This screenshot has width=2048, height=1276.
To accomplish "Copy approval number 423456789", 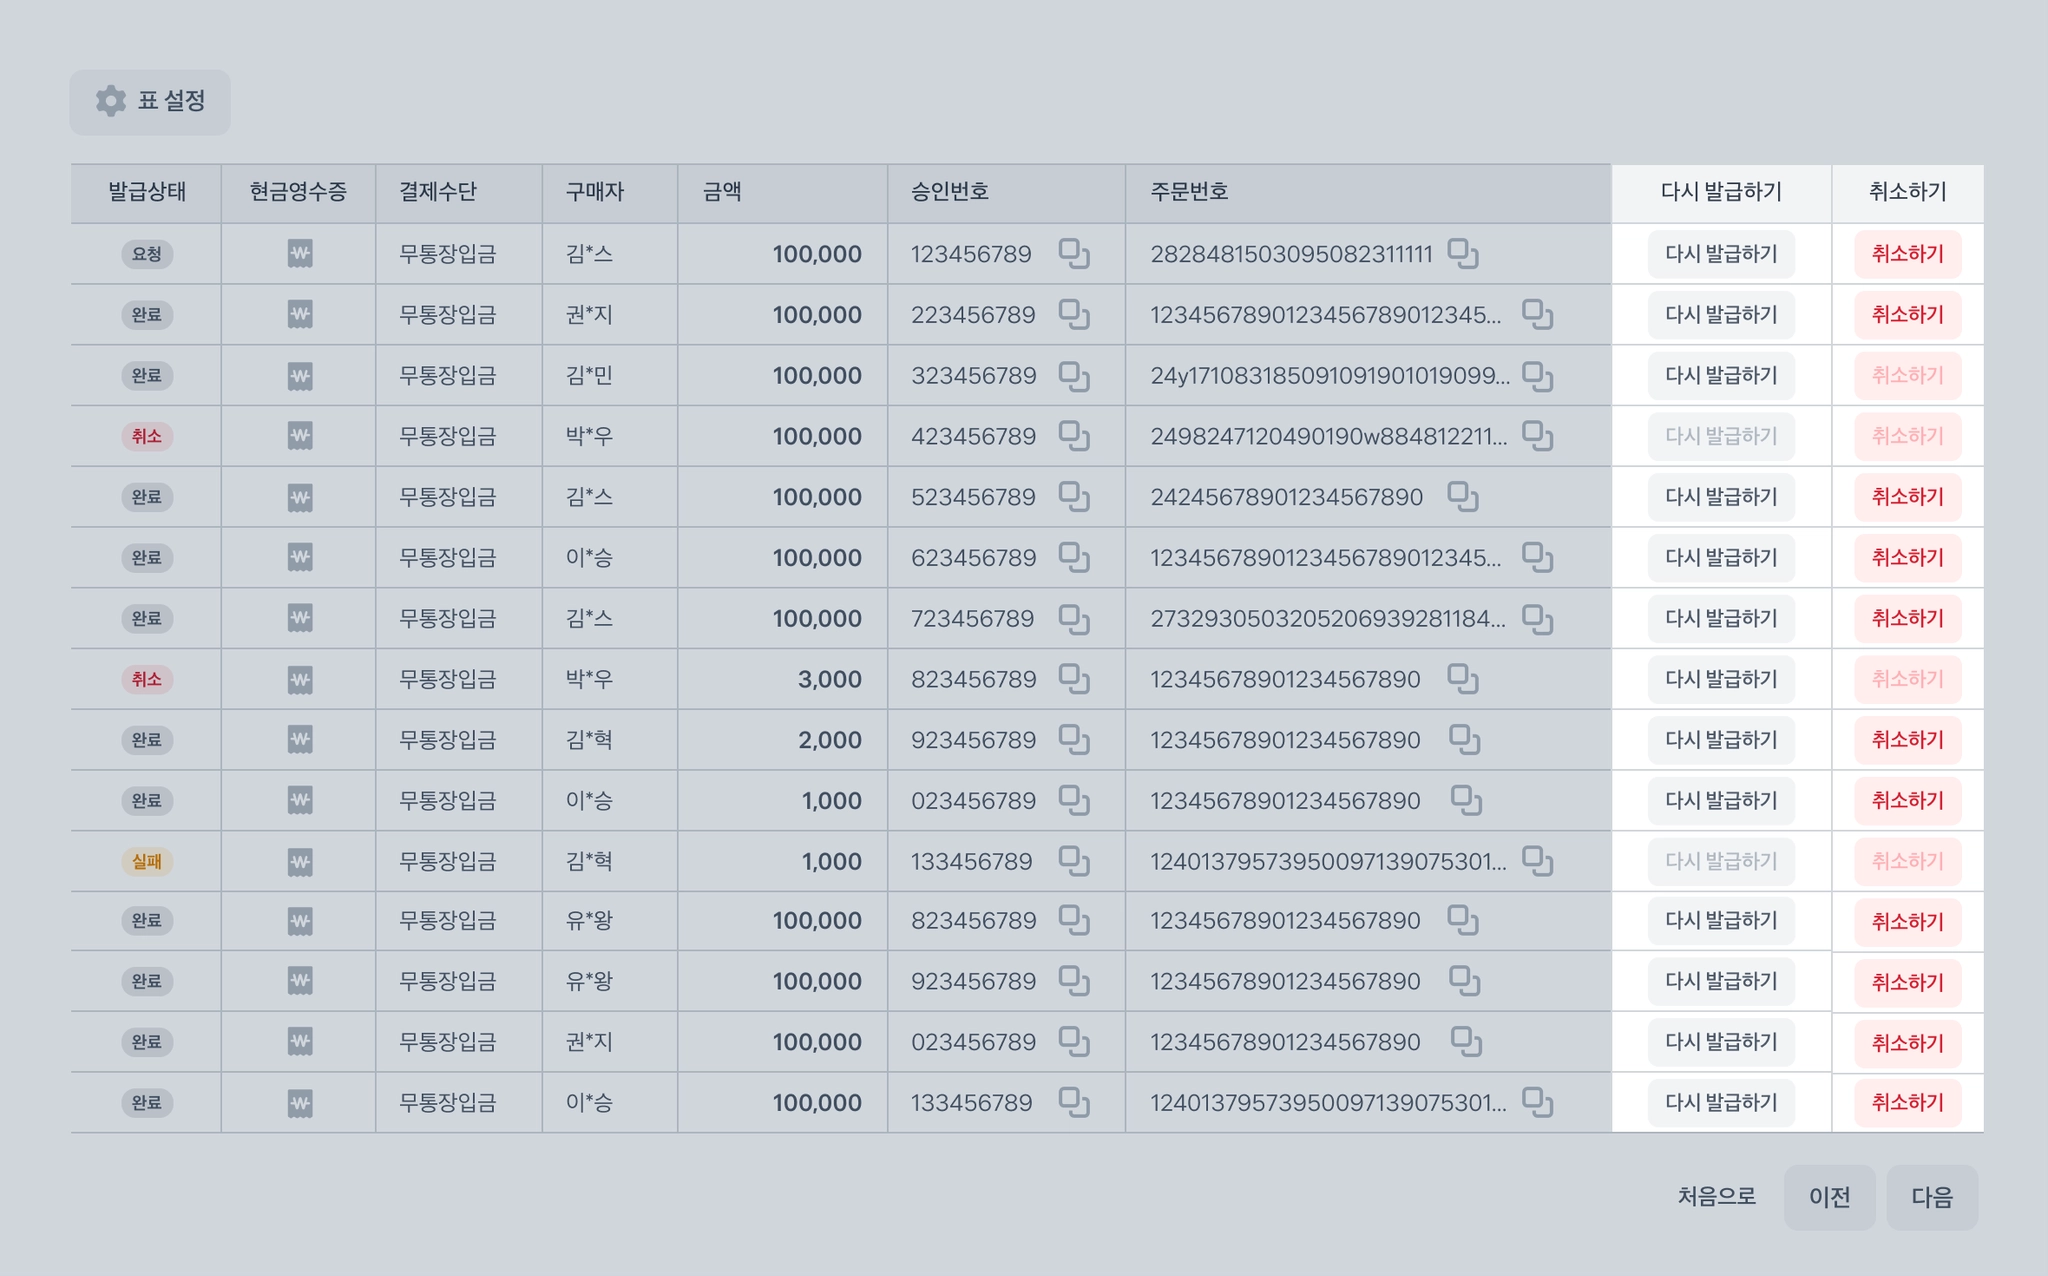I will point(1074,436).
